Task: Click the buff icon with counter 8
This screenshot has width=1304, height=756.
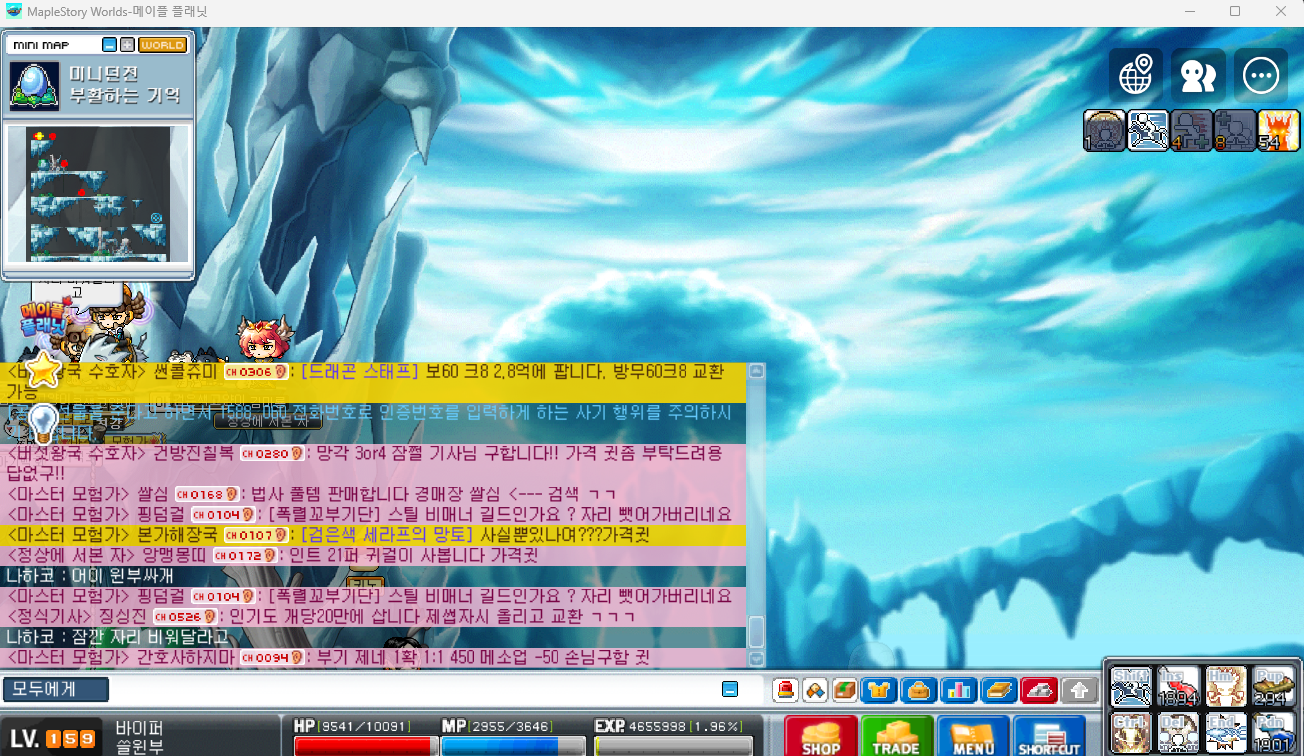Action: click(x=1234, y=130)
